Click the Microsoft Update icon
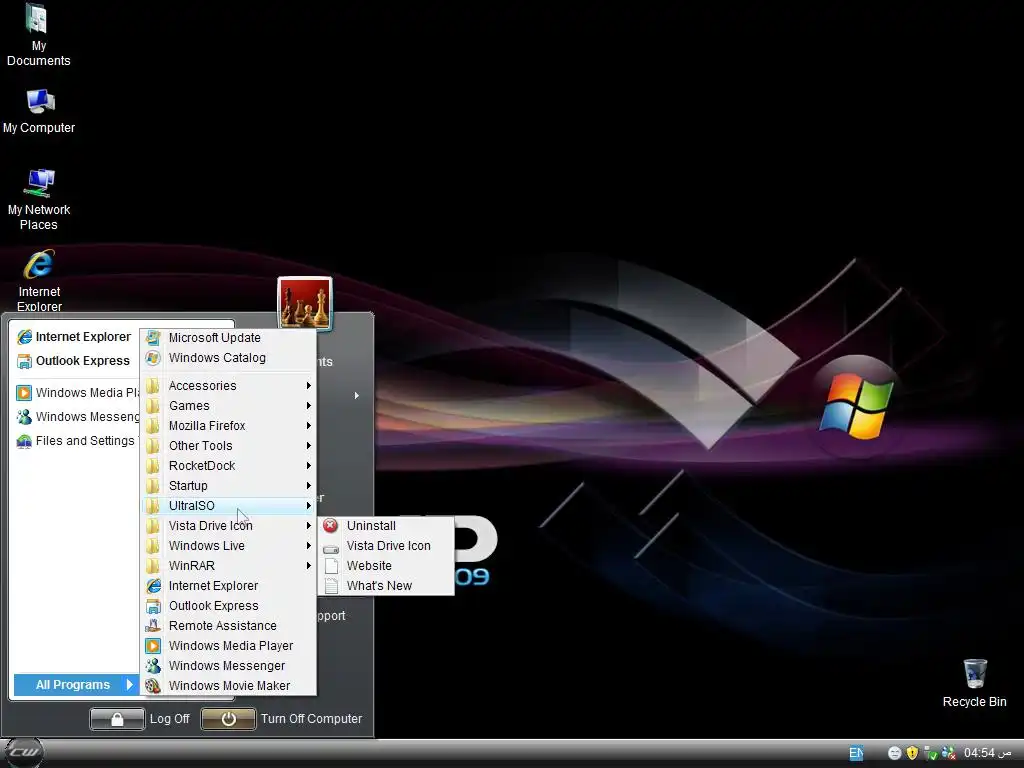Screen dimensions: 1024x768 (153, 338)
